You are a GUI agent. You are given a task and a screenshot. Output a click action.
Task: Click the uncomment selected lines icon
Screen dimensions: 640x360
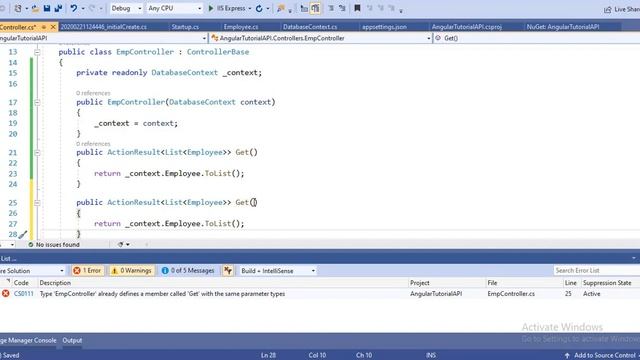pyautogui.click(x=342, y=8)
